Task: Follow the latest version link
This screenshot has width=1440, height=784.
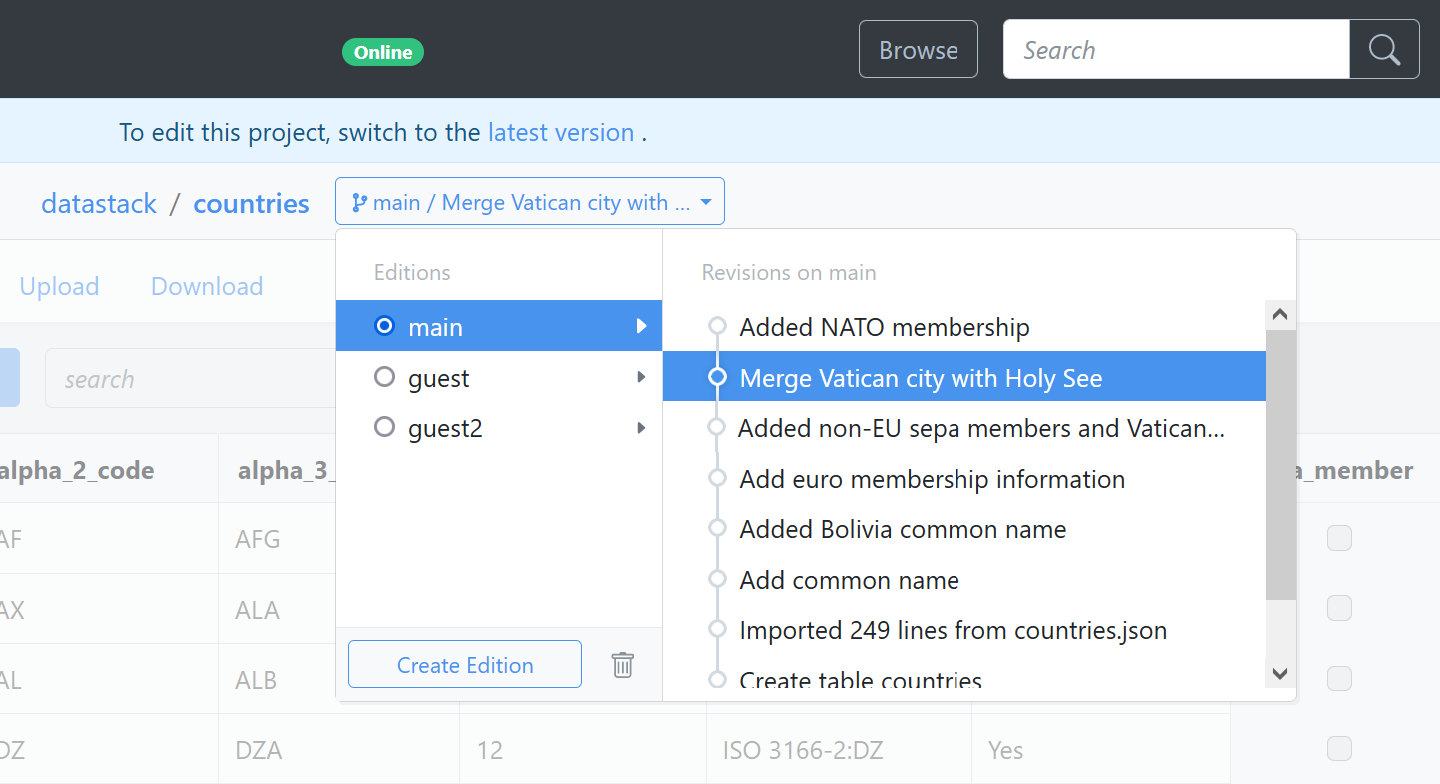Action: [561, 133]
